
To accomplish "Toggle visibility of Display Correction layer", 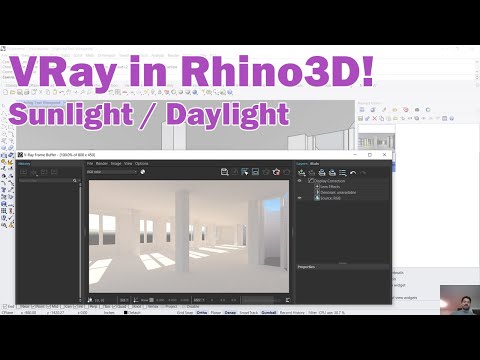I will click(300, 181).
